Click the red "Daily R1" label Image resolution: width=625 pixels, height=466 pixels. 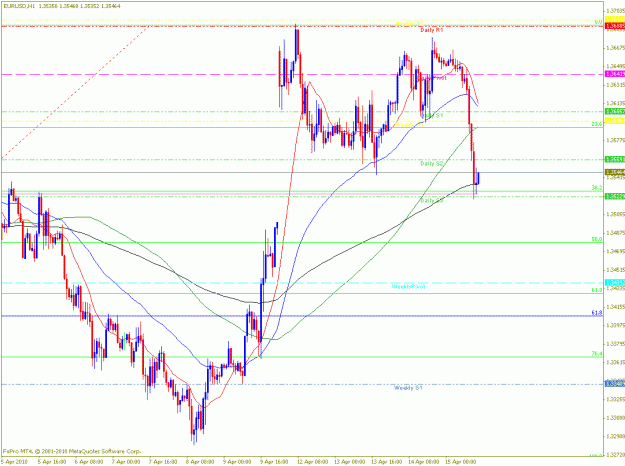(432, 30)
